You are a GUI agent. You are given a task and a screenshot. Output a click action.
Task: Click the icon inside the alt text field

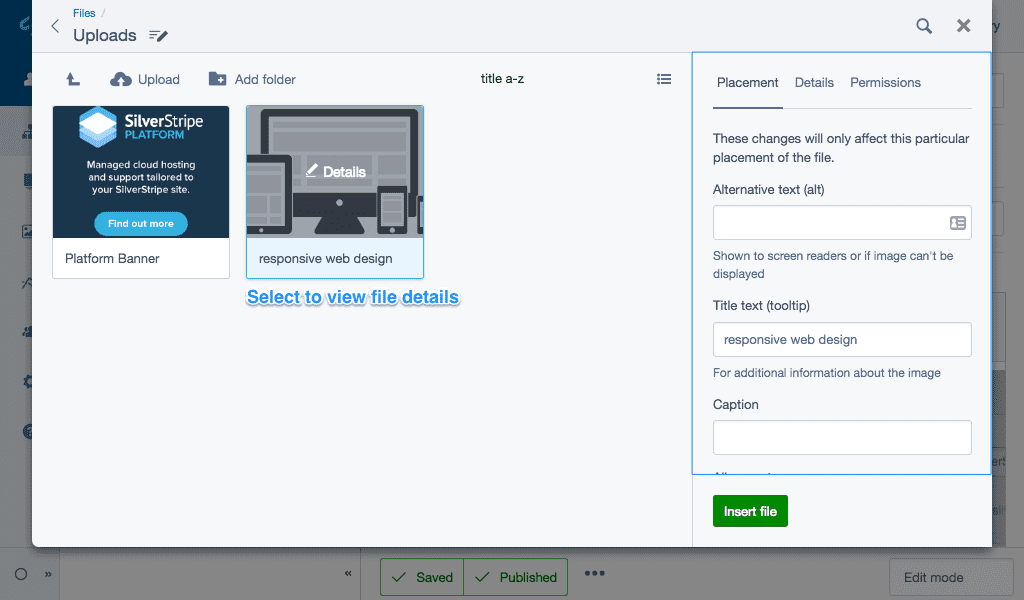point(957,223)
